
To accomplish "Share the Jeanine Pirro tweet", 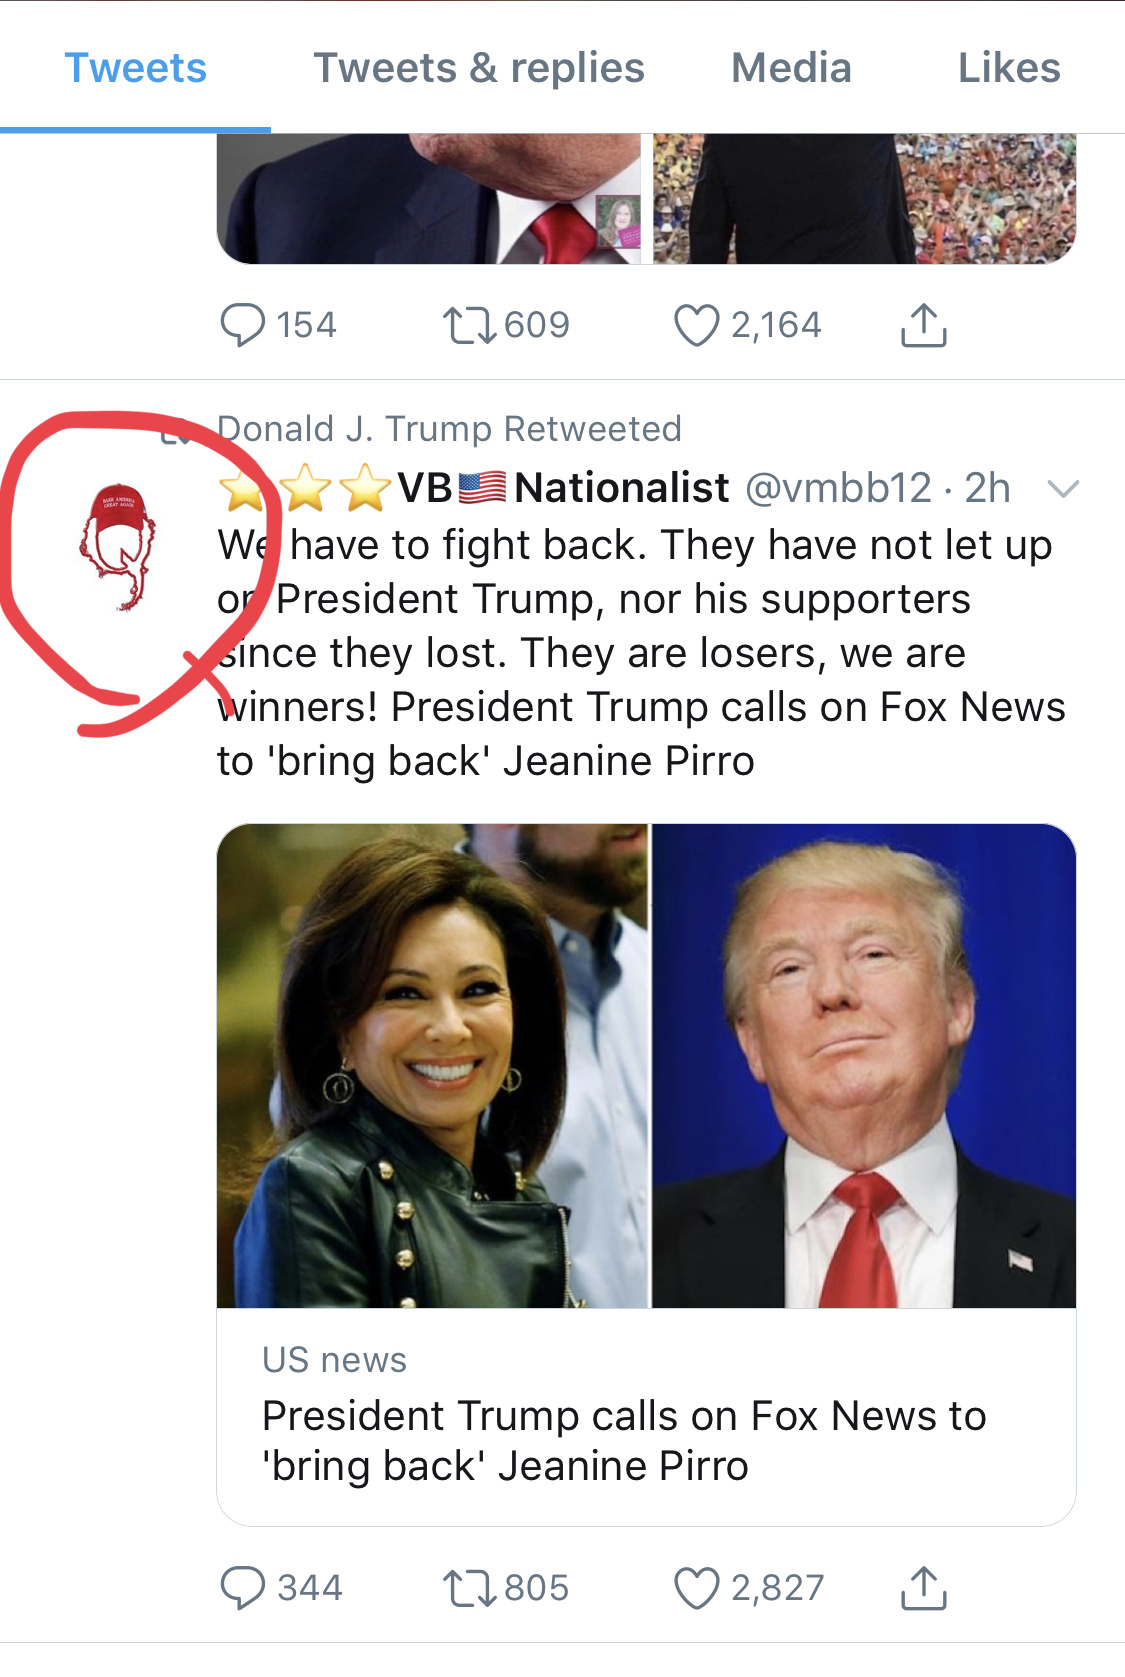I will [x=923, y=1587].
